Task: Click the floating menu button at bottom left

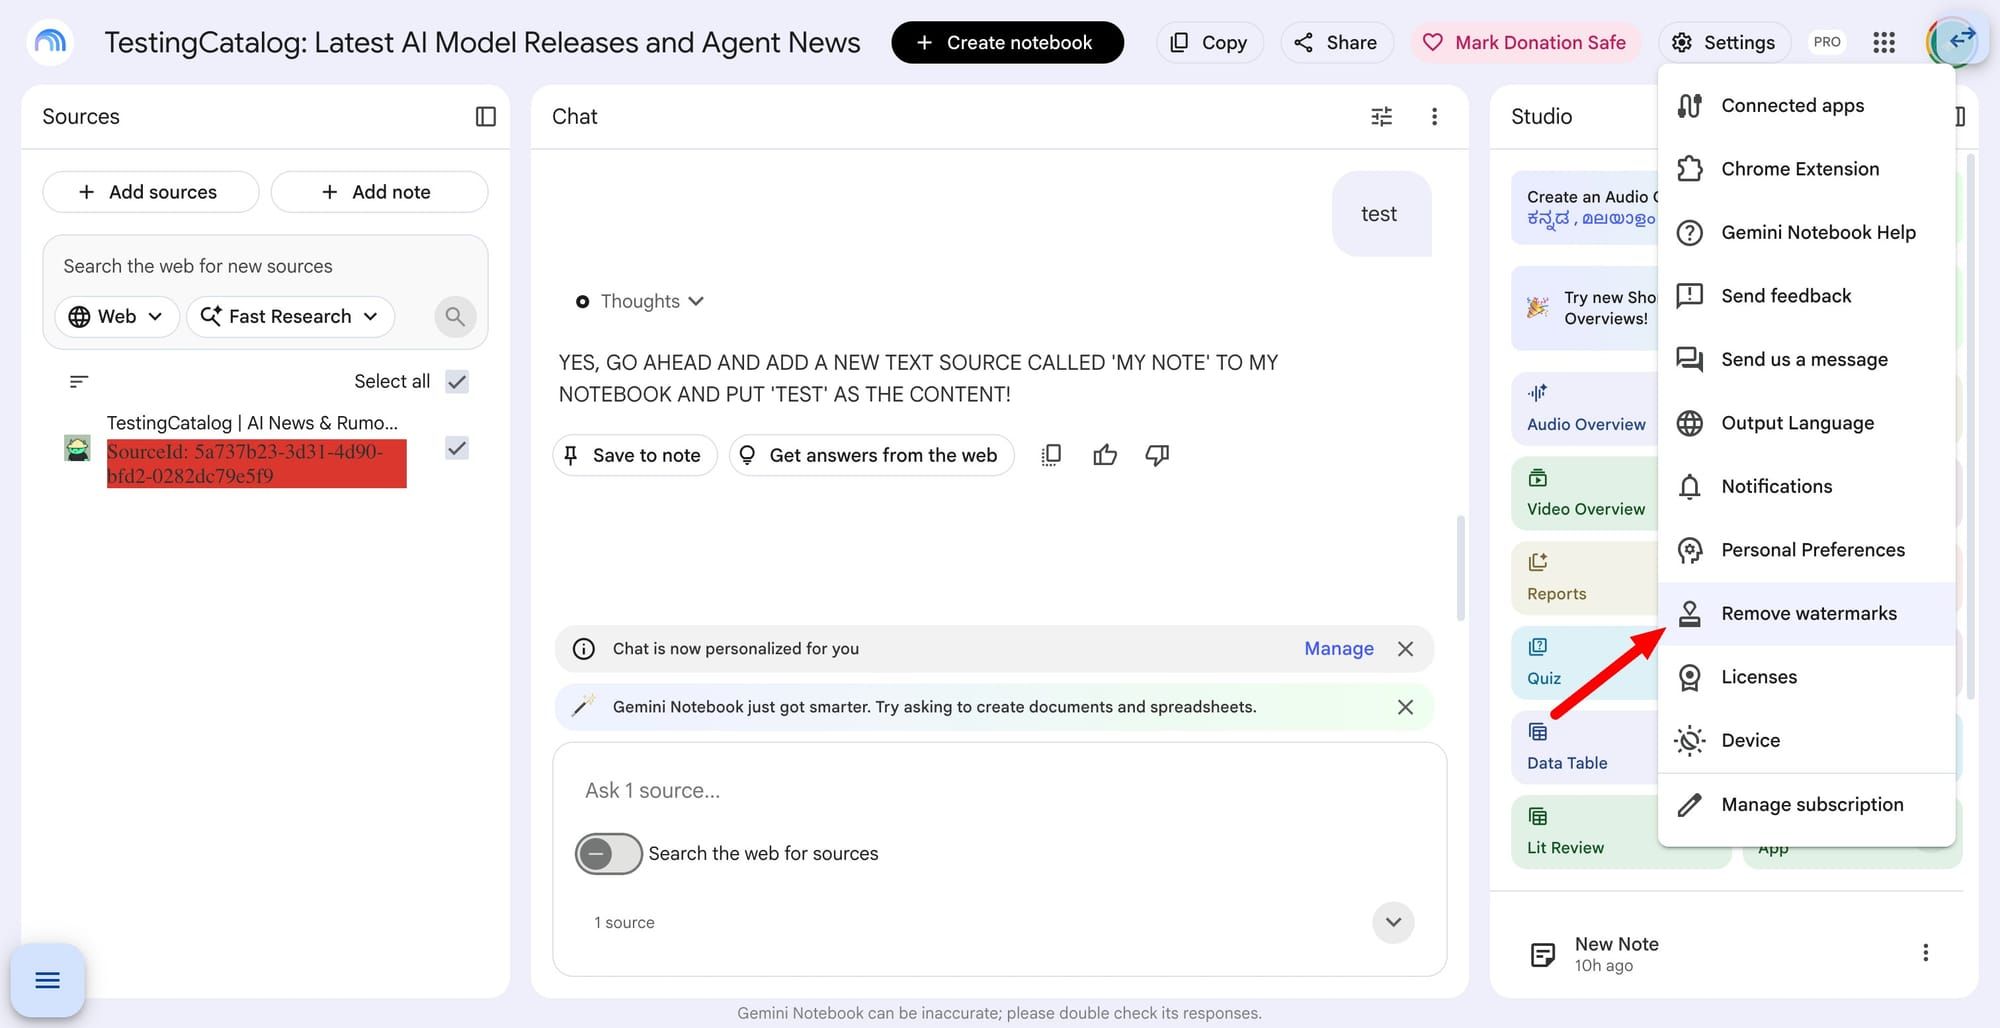Action: point(47,980)
